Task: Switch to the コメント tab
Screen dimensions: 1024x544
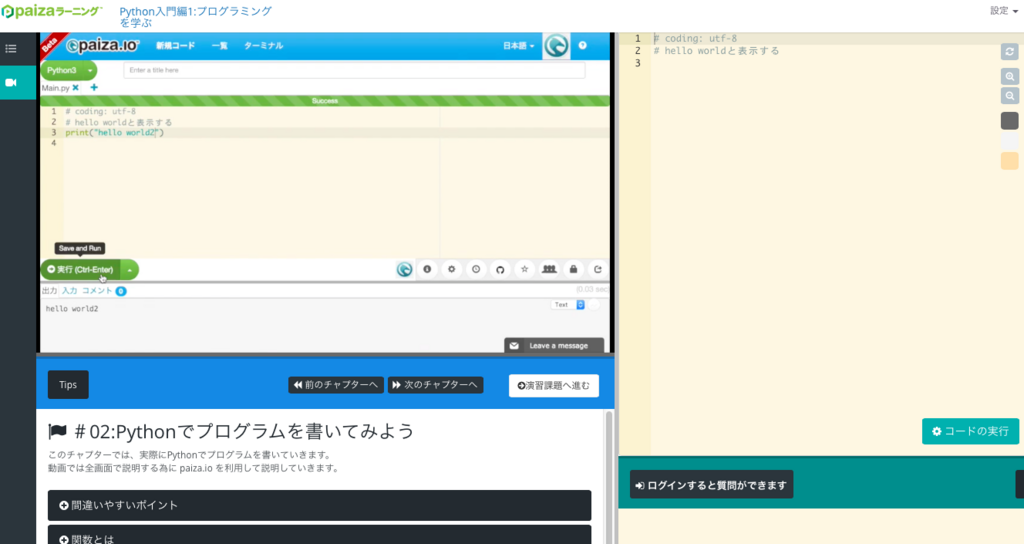Action: point(97,291)
